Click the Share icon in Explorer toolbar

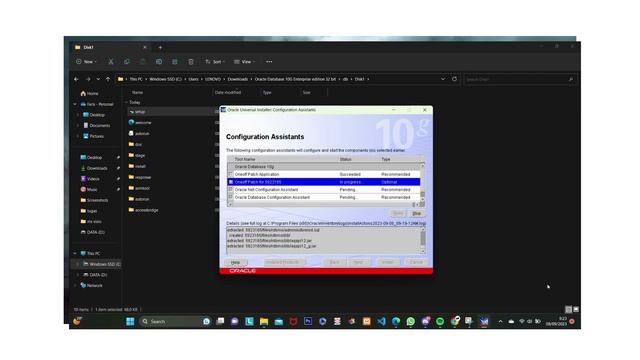coord(175,62)
